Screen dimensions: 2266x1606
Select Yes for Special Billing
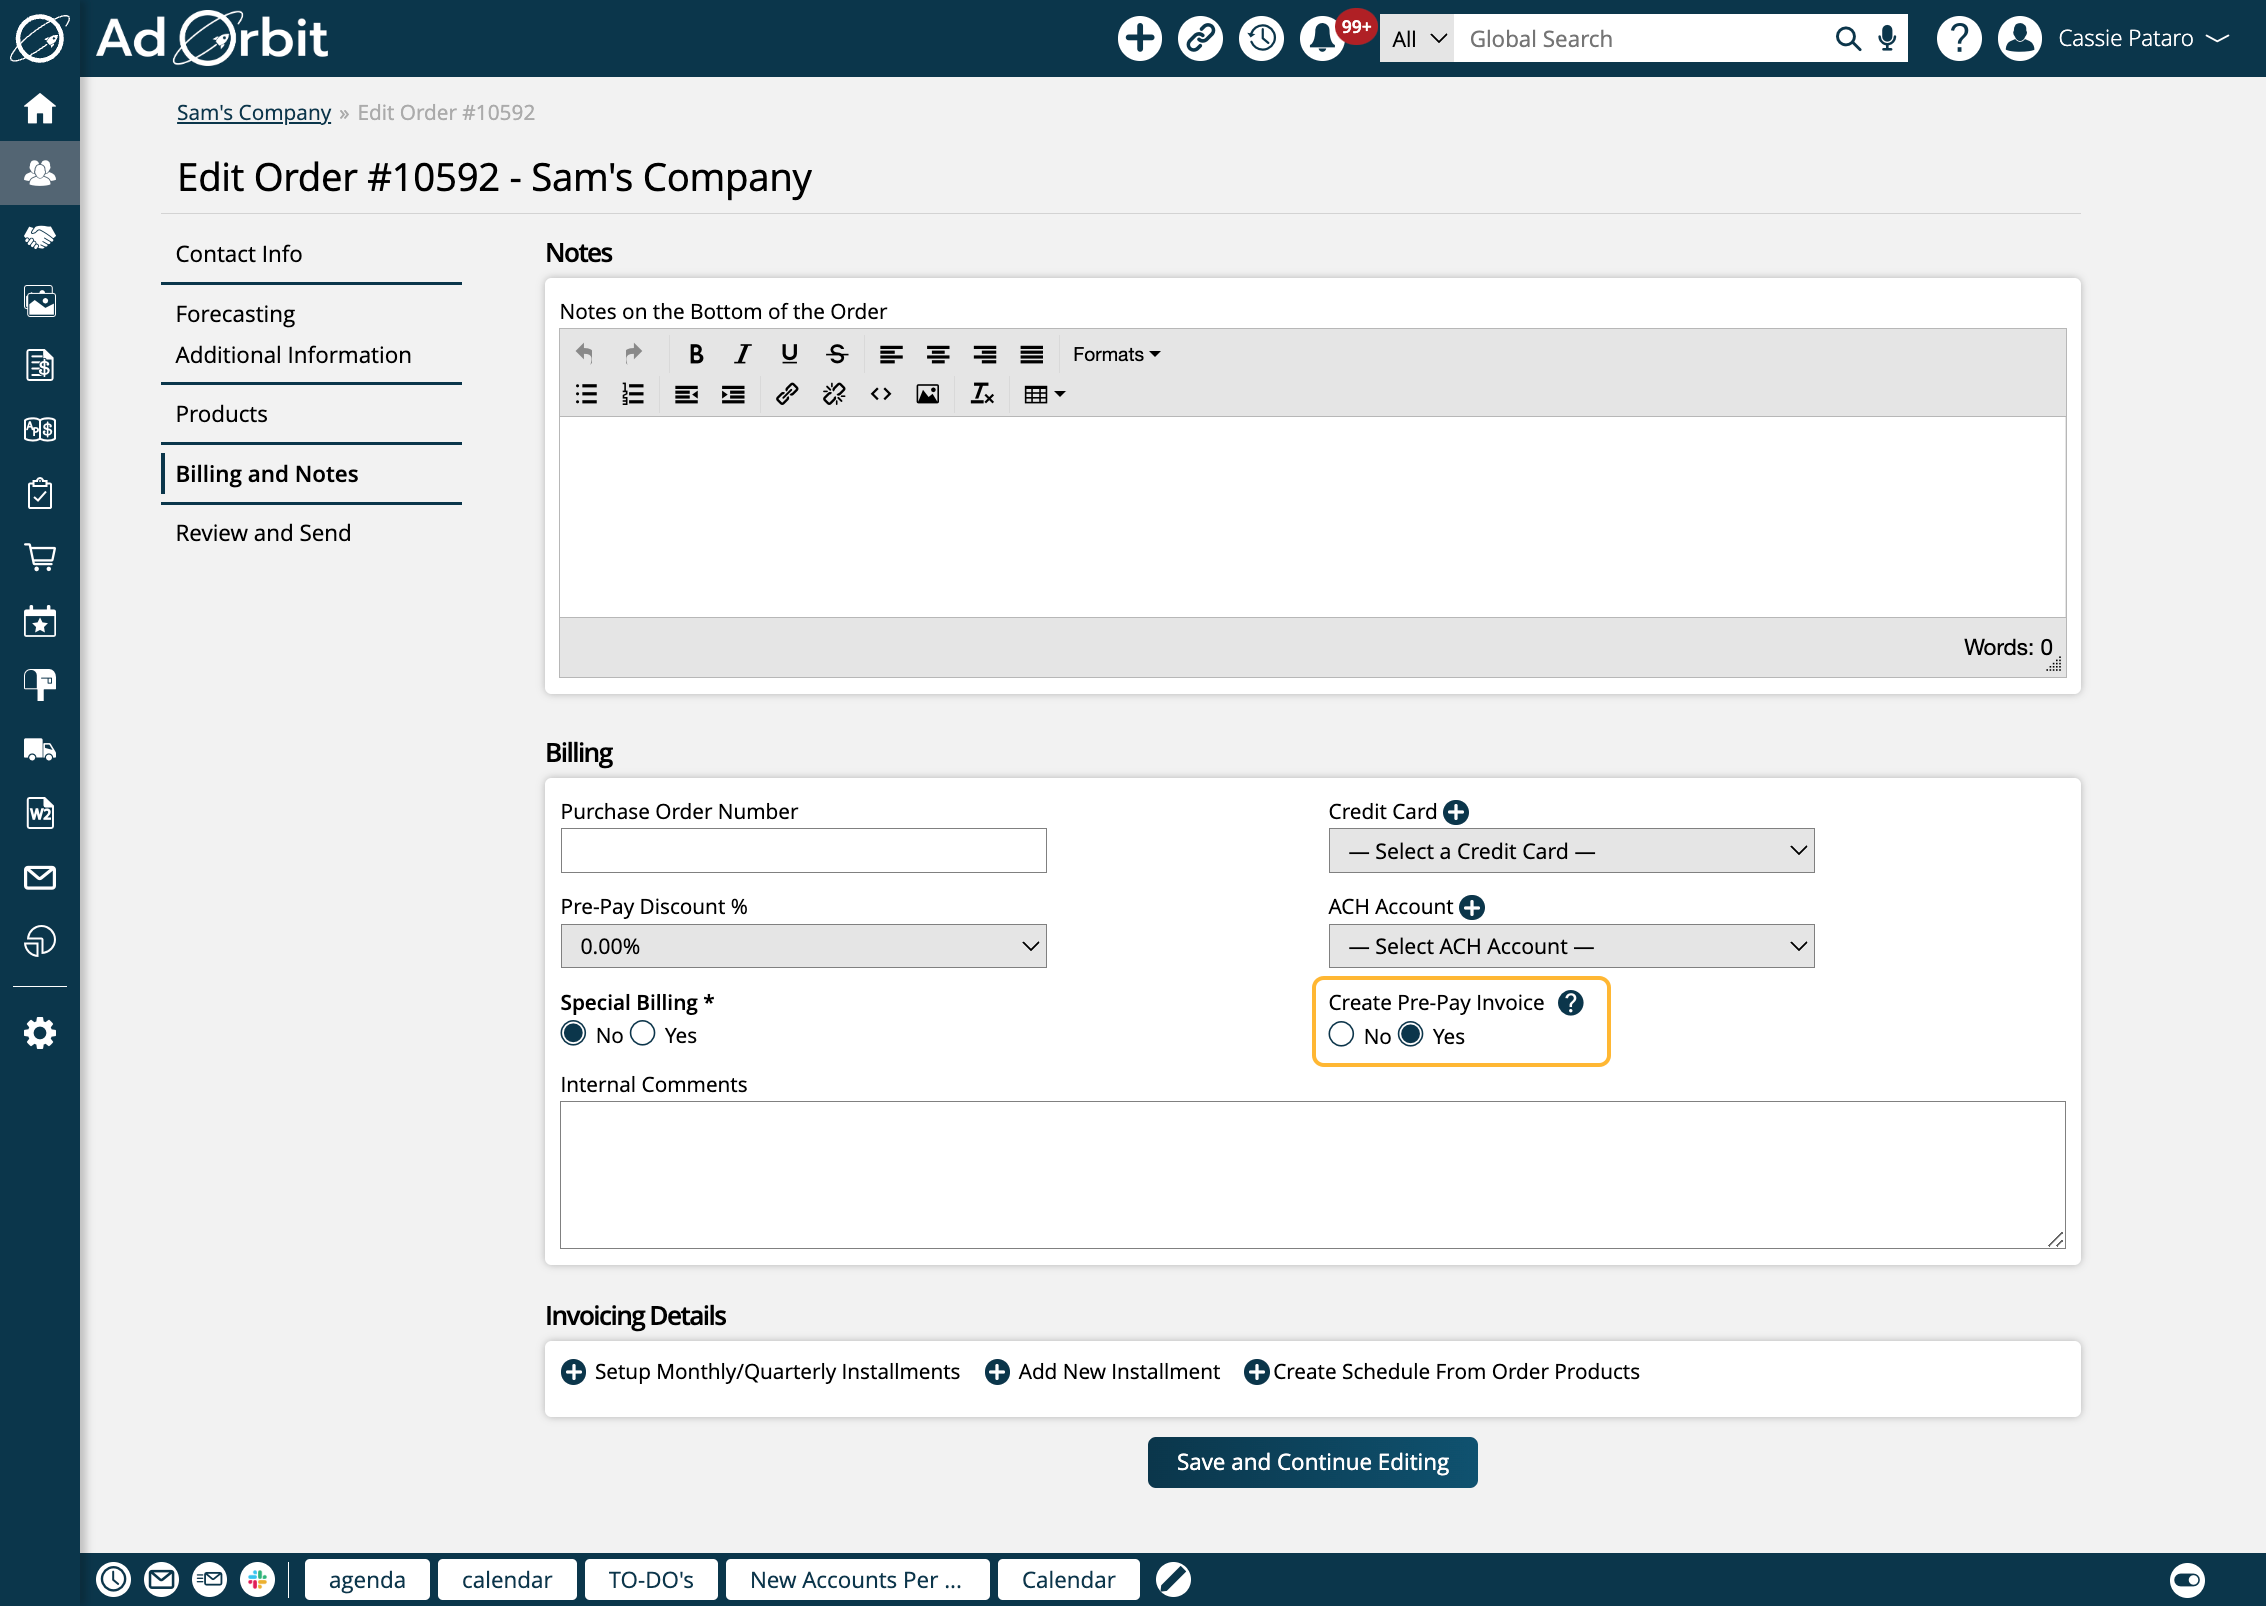click(644, 1034)
